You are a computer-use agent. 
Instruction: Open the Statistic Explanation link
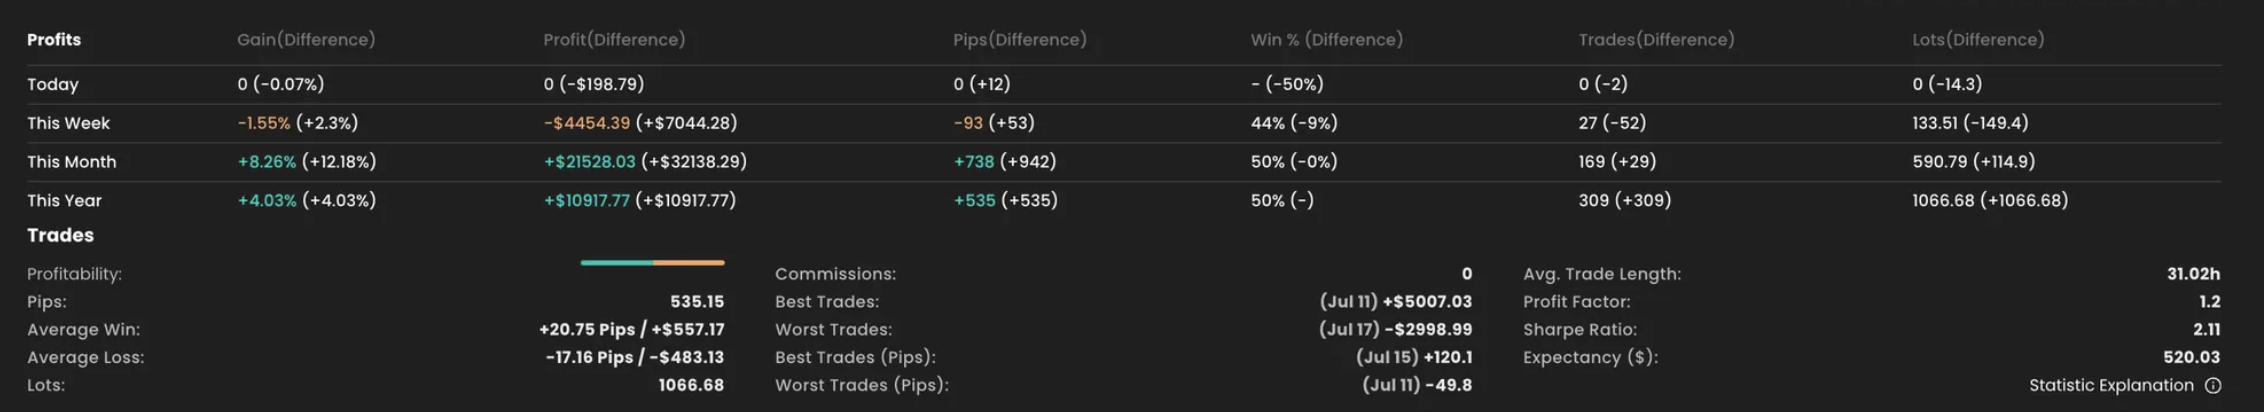2110,386
